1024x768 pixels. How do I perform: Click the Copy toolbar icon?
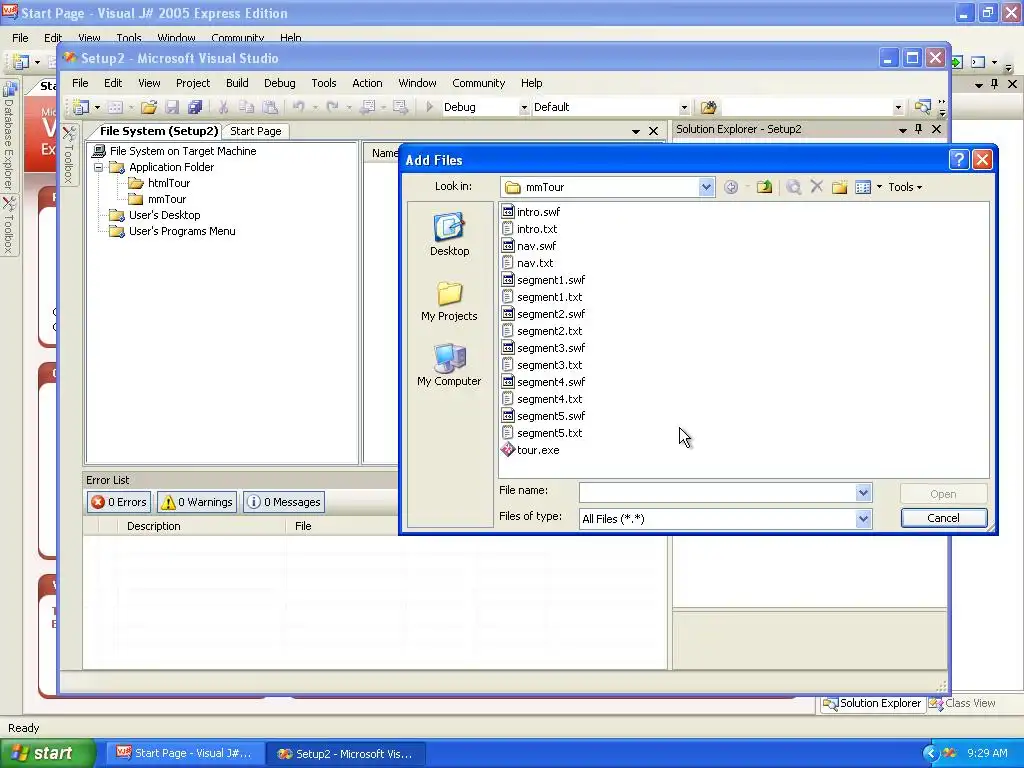point(246,107)
